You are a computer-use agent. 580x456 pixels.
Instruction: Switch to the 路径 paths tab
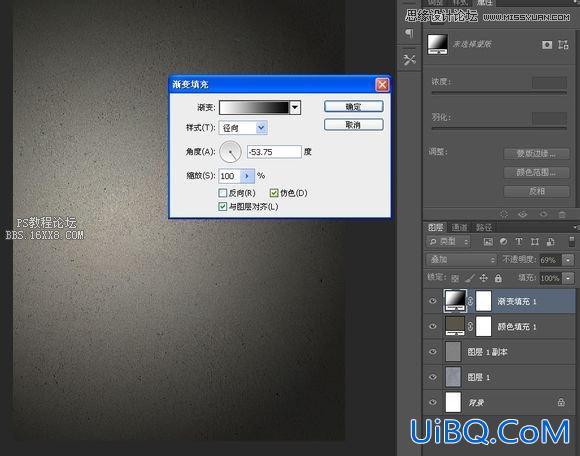click(x=483, y=227)
